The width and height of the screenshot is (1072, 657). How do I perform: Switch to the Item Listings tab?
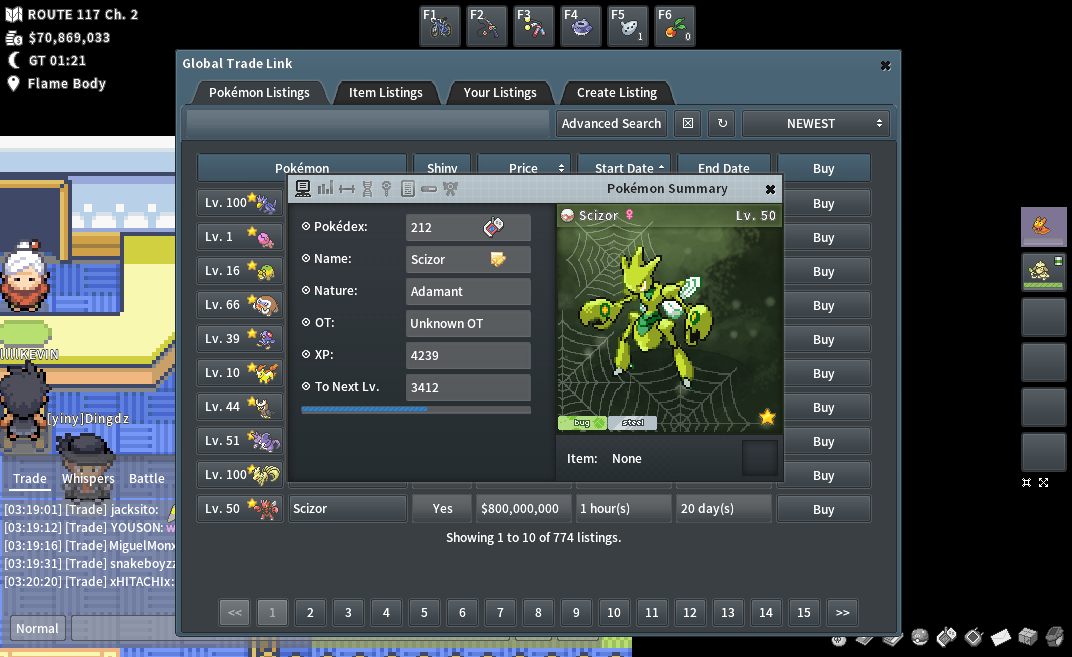click(x=385, y=93)
